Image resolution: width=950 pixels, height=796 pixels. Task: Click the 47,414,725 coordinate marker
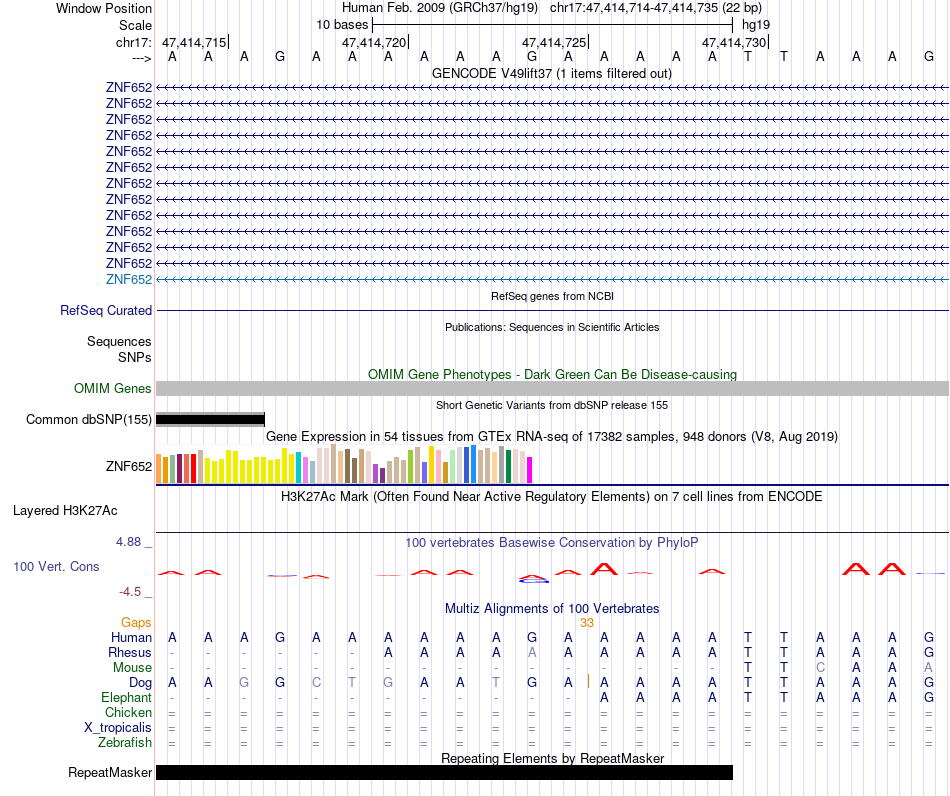pyautogui.click(x=554, y=42)
